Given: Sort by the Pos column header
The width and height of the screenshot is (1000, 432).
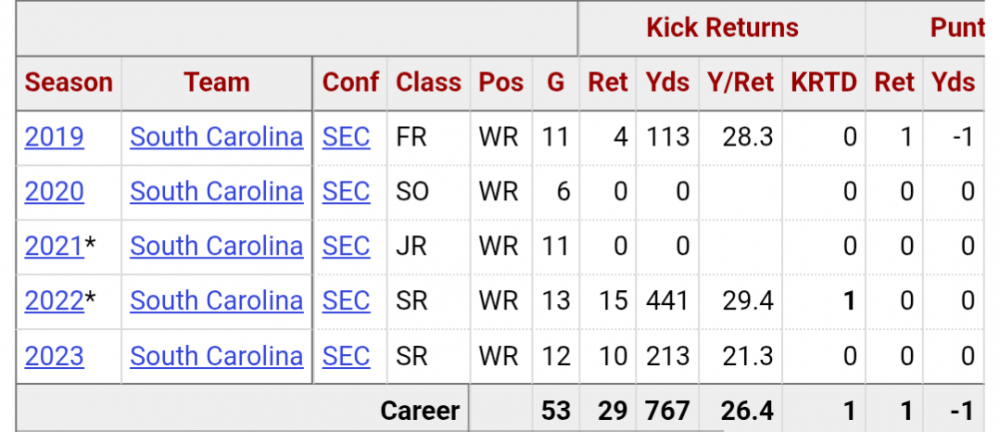Looking at the screenshot, I should tap(501, 82).
